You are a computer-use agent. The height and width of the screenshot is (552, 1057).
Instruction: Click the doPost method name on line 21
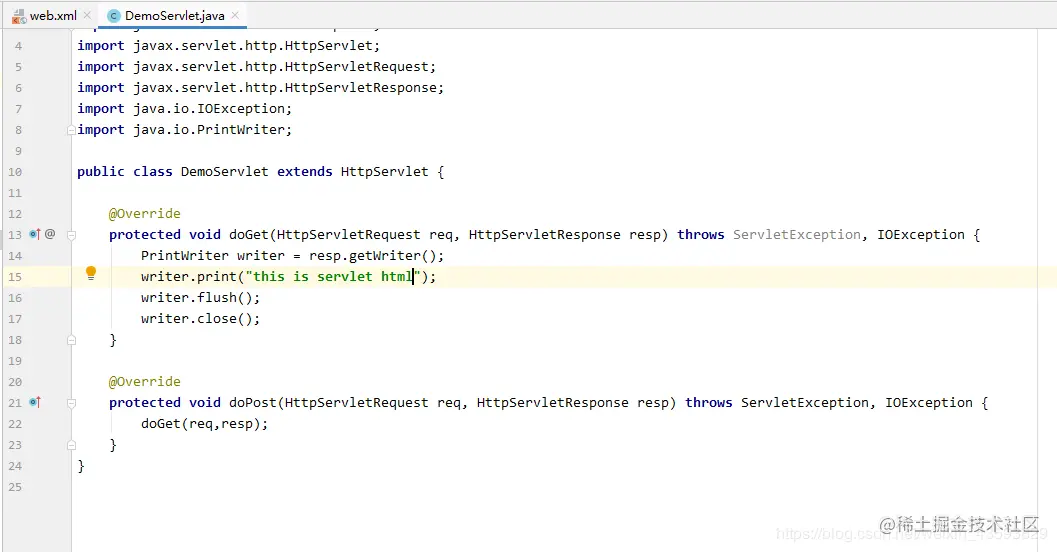[x=253, y=402]
